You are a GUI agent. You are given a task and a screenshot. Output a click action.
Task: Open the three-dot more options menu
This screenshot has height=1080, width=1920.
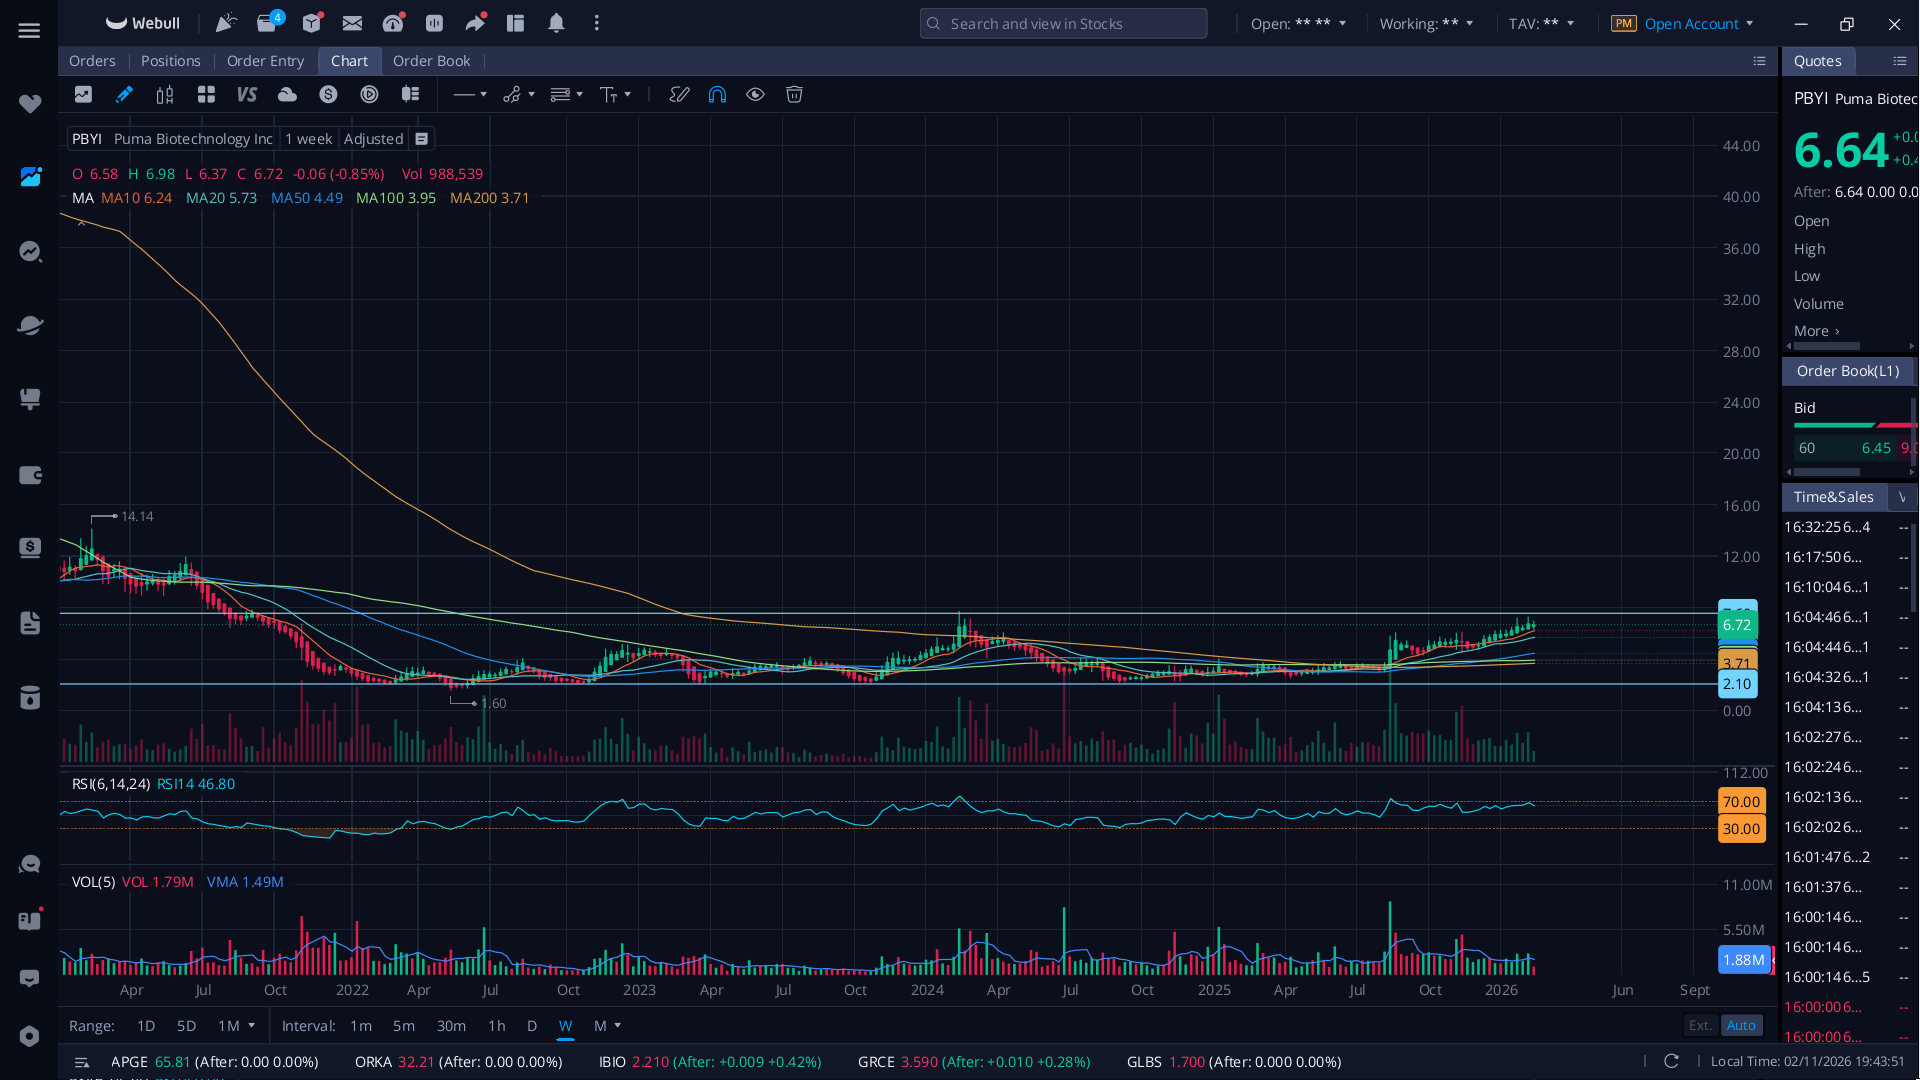click(597, 23)
